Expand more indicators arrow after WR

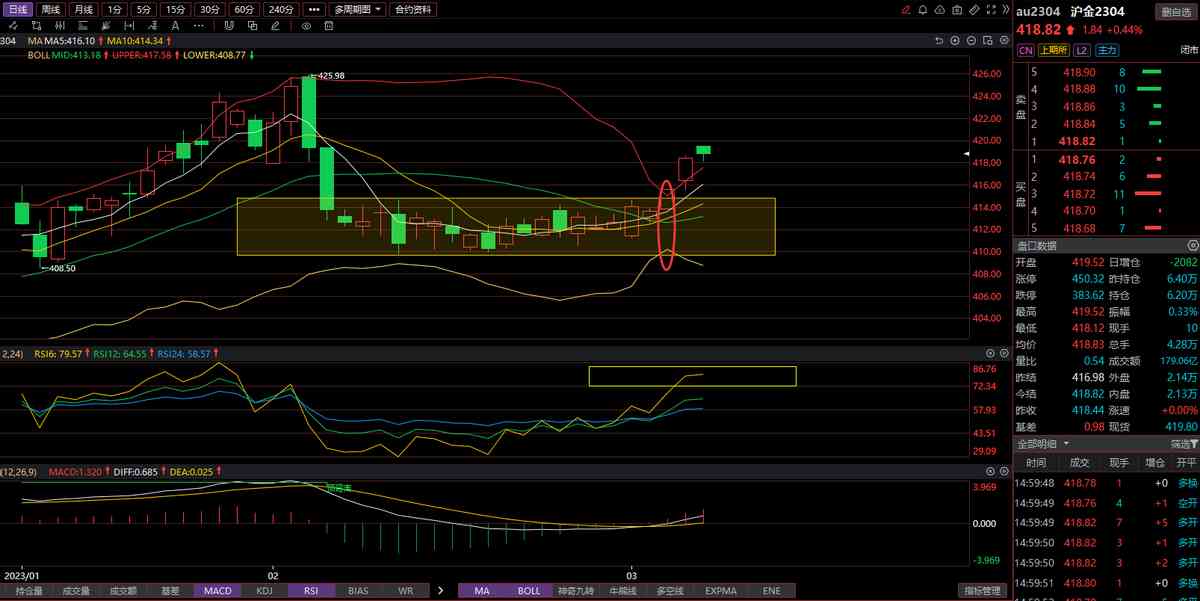click(440, 591)
